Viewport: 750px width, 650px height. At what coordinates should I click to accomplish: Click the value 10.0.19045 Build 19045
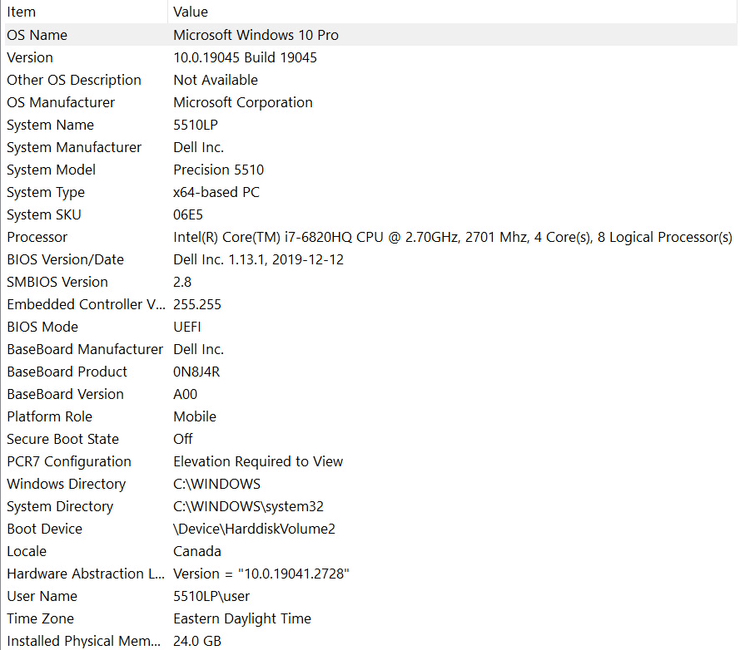[245, 57]
